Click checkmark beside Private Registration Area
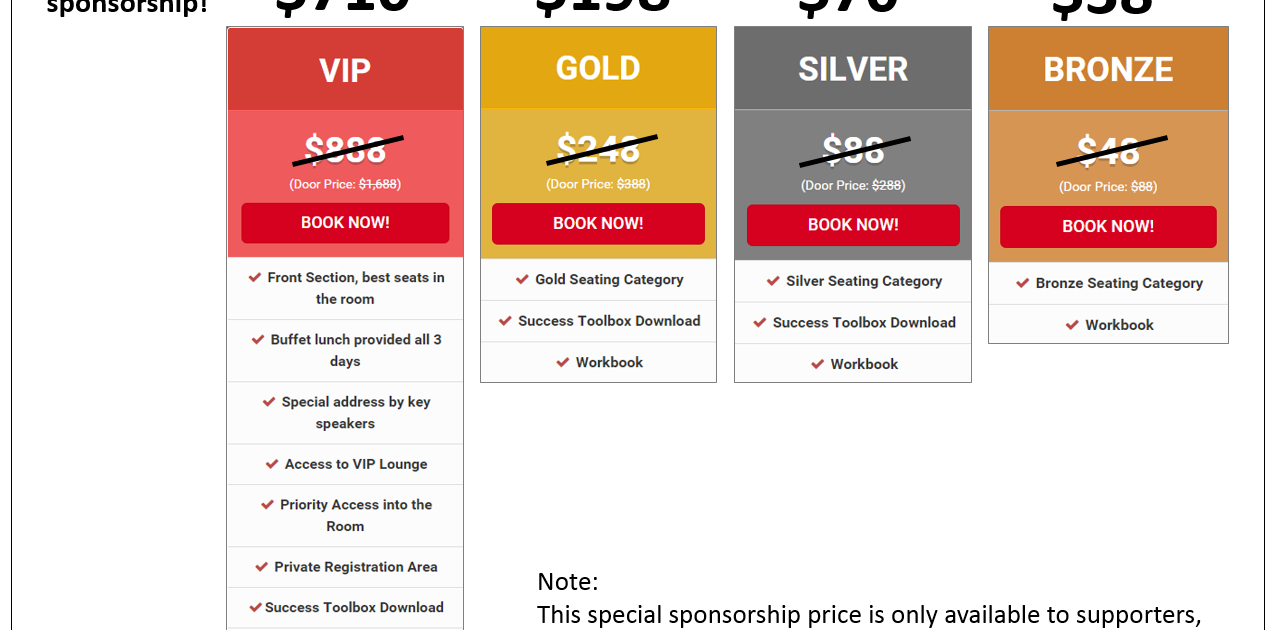 (x=262, y=566)
